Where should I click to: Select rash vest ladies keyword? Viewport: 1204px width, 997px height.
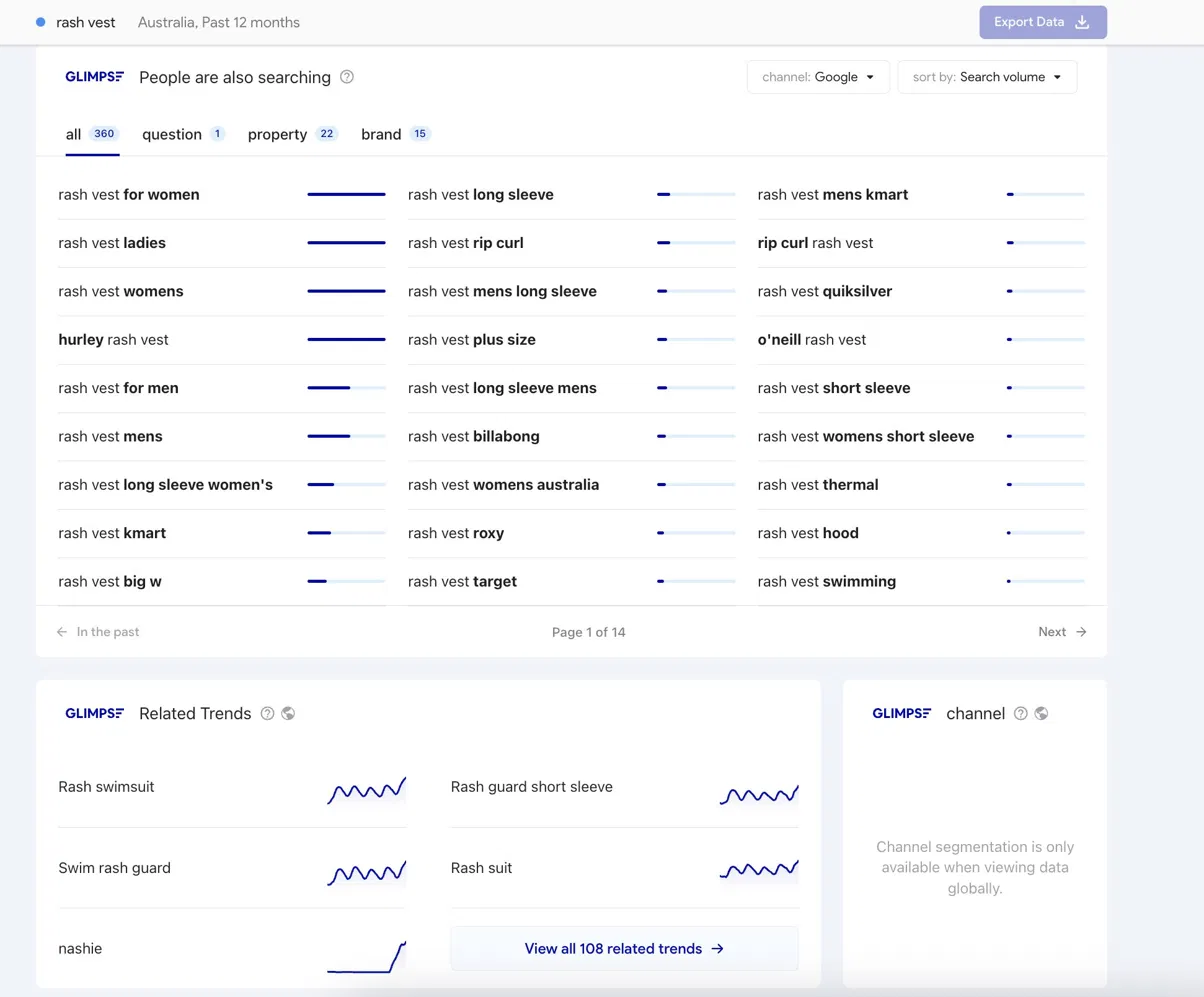(112, 243)
